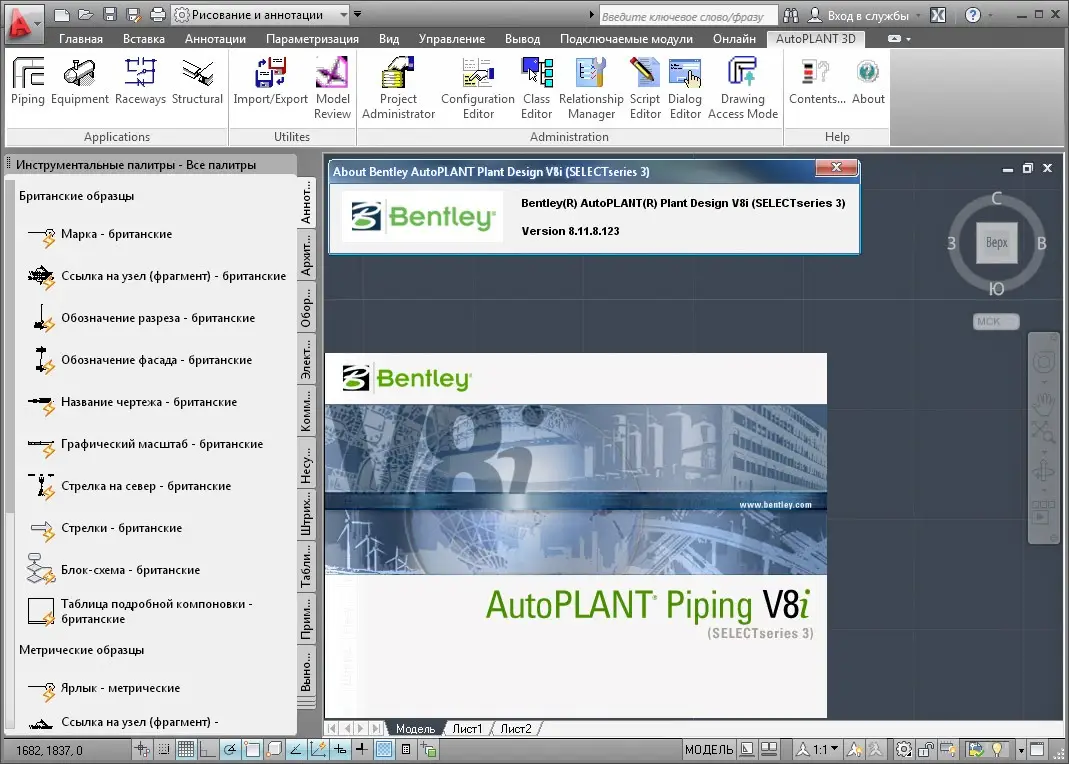Click Clean Screen icon in status bar
Screen dimensions: 1069x764
pos(1037,750)
